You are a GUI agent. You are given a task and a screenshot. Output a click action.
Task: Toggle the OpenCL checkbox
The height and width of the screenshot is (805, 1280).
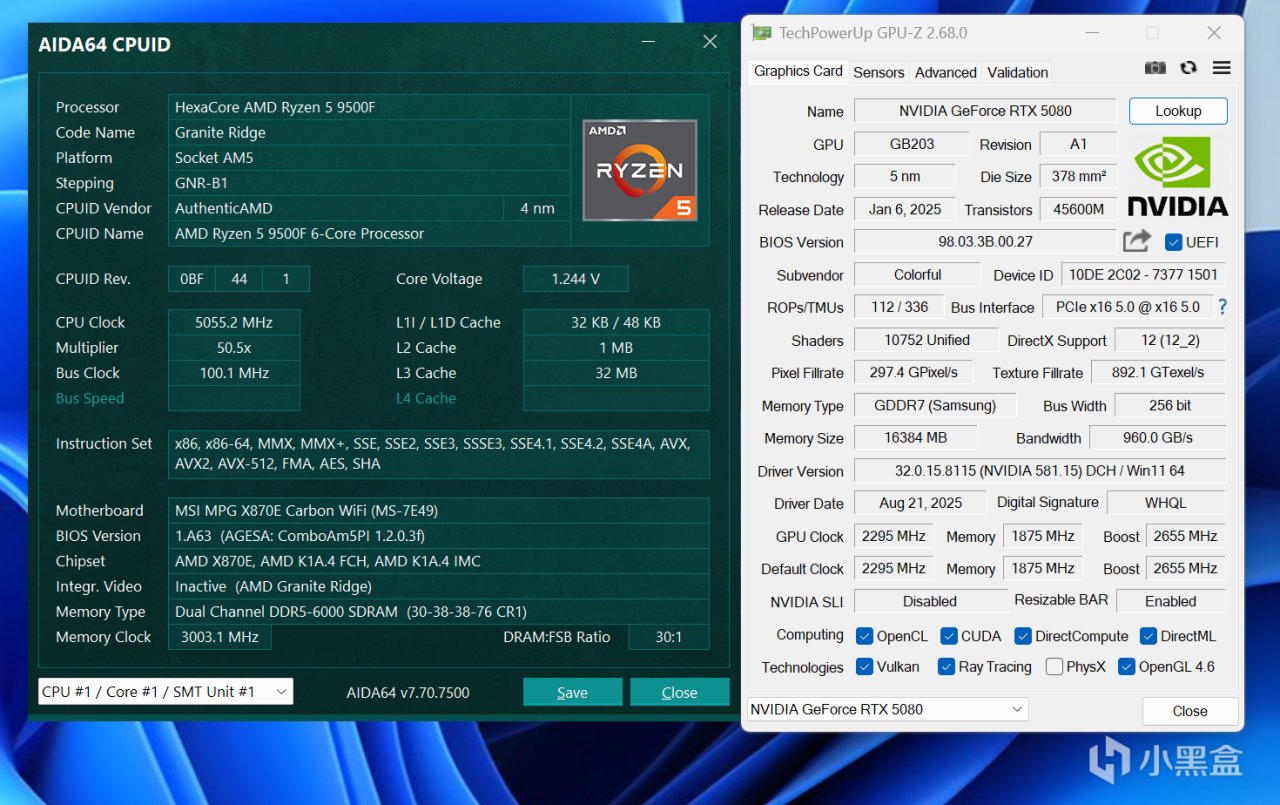pyautogui.click(x=865, y=636)
